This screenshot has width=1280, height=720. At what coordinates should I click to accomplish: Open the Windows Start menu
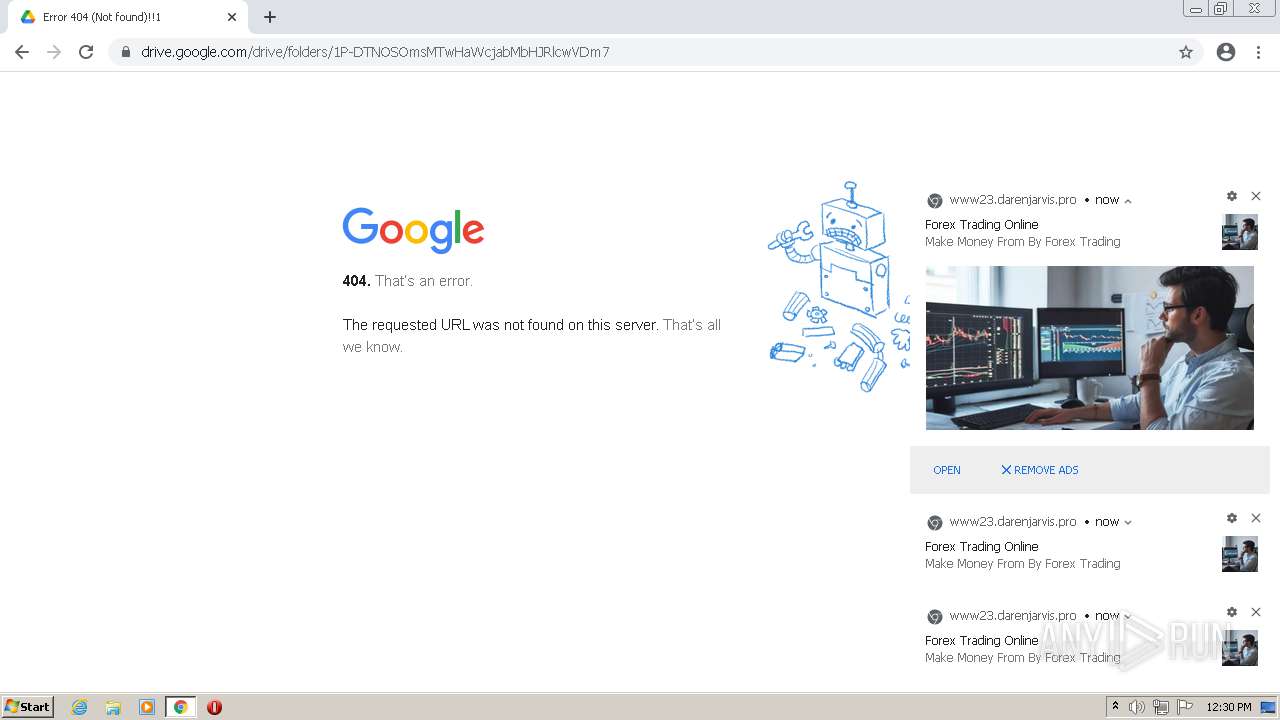28,707
